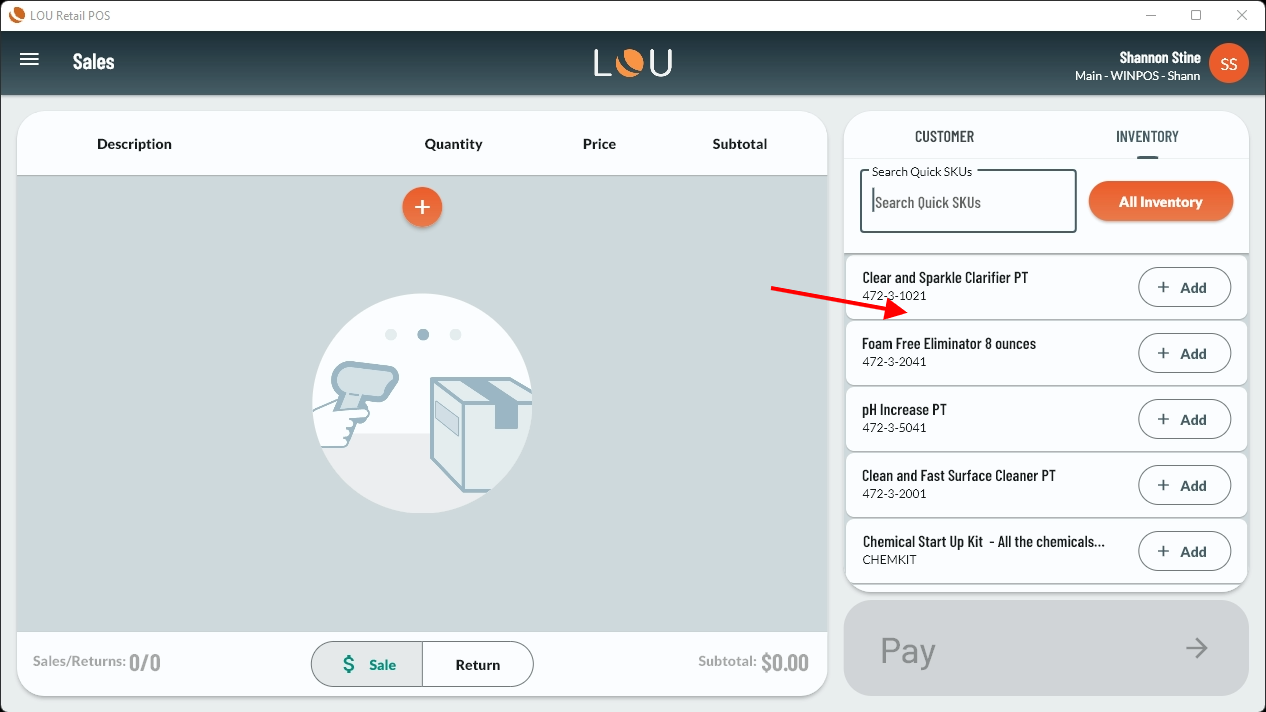
Task: Close the LOU Retail POS window
Action: pyautogui.click(x=1242, y=15)
